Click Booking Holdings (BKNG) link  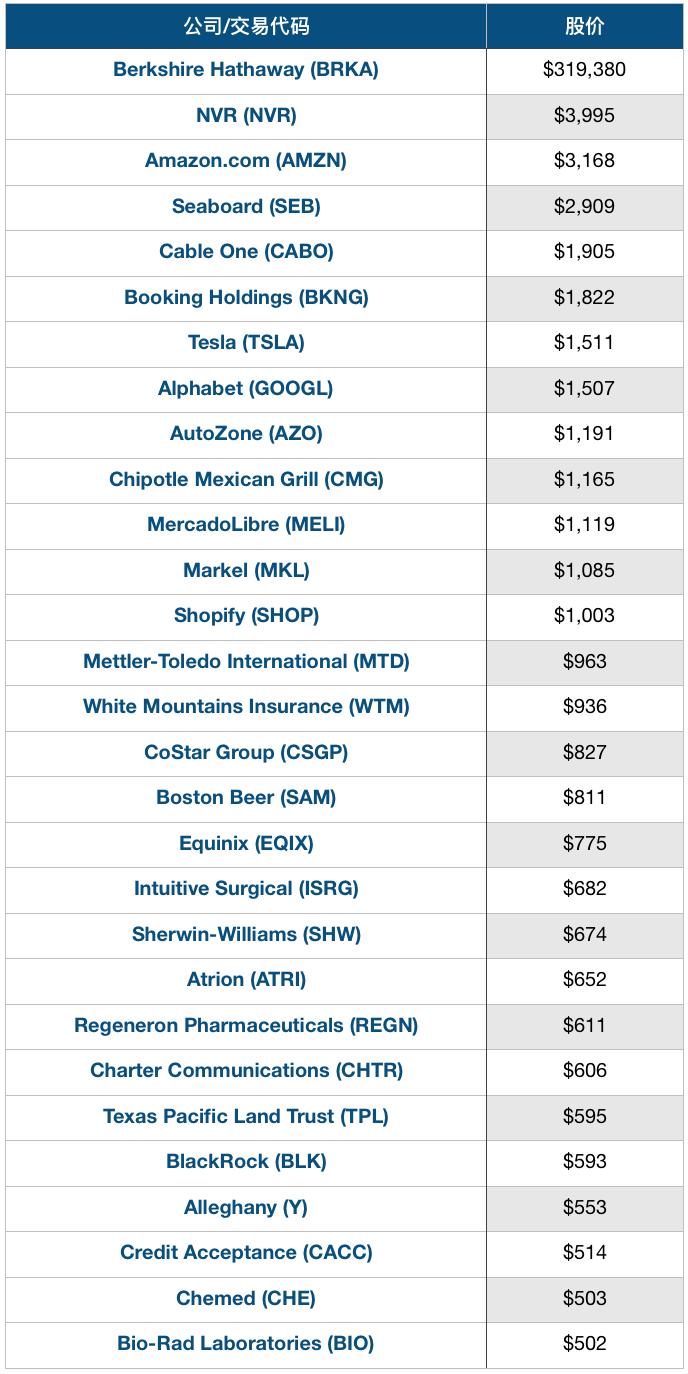pyautogui.click(x=246, y=297)
